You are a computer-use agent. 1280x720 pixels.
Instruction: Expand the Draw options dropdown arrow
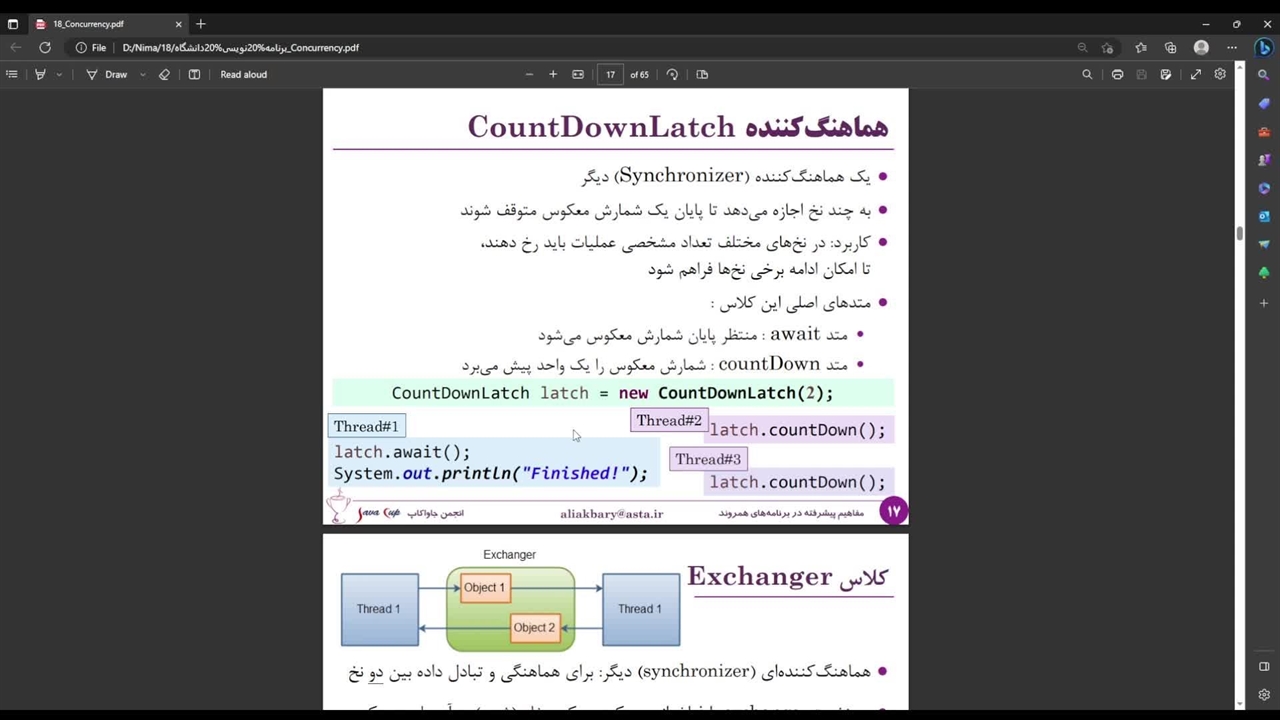(x=142, y=74)
